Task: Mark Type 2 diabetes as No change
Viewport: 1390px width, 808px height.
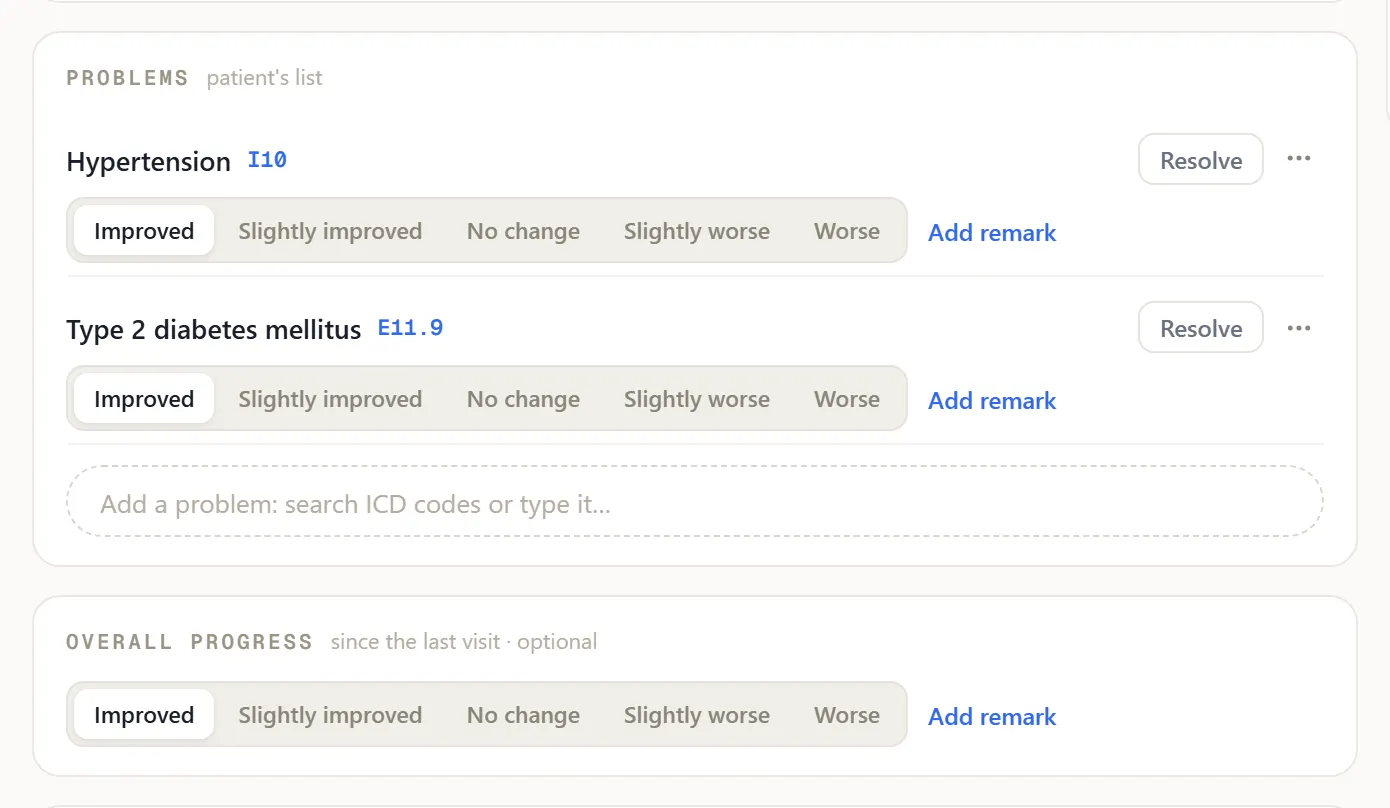Action: point(523,399)
